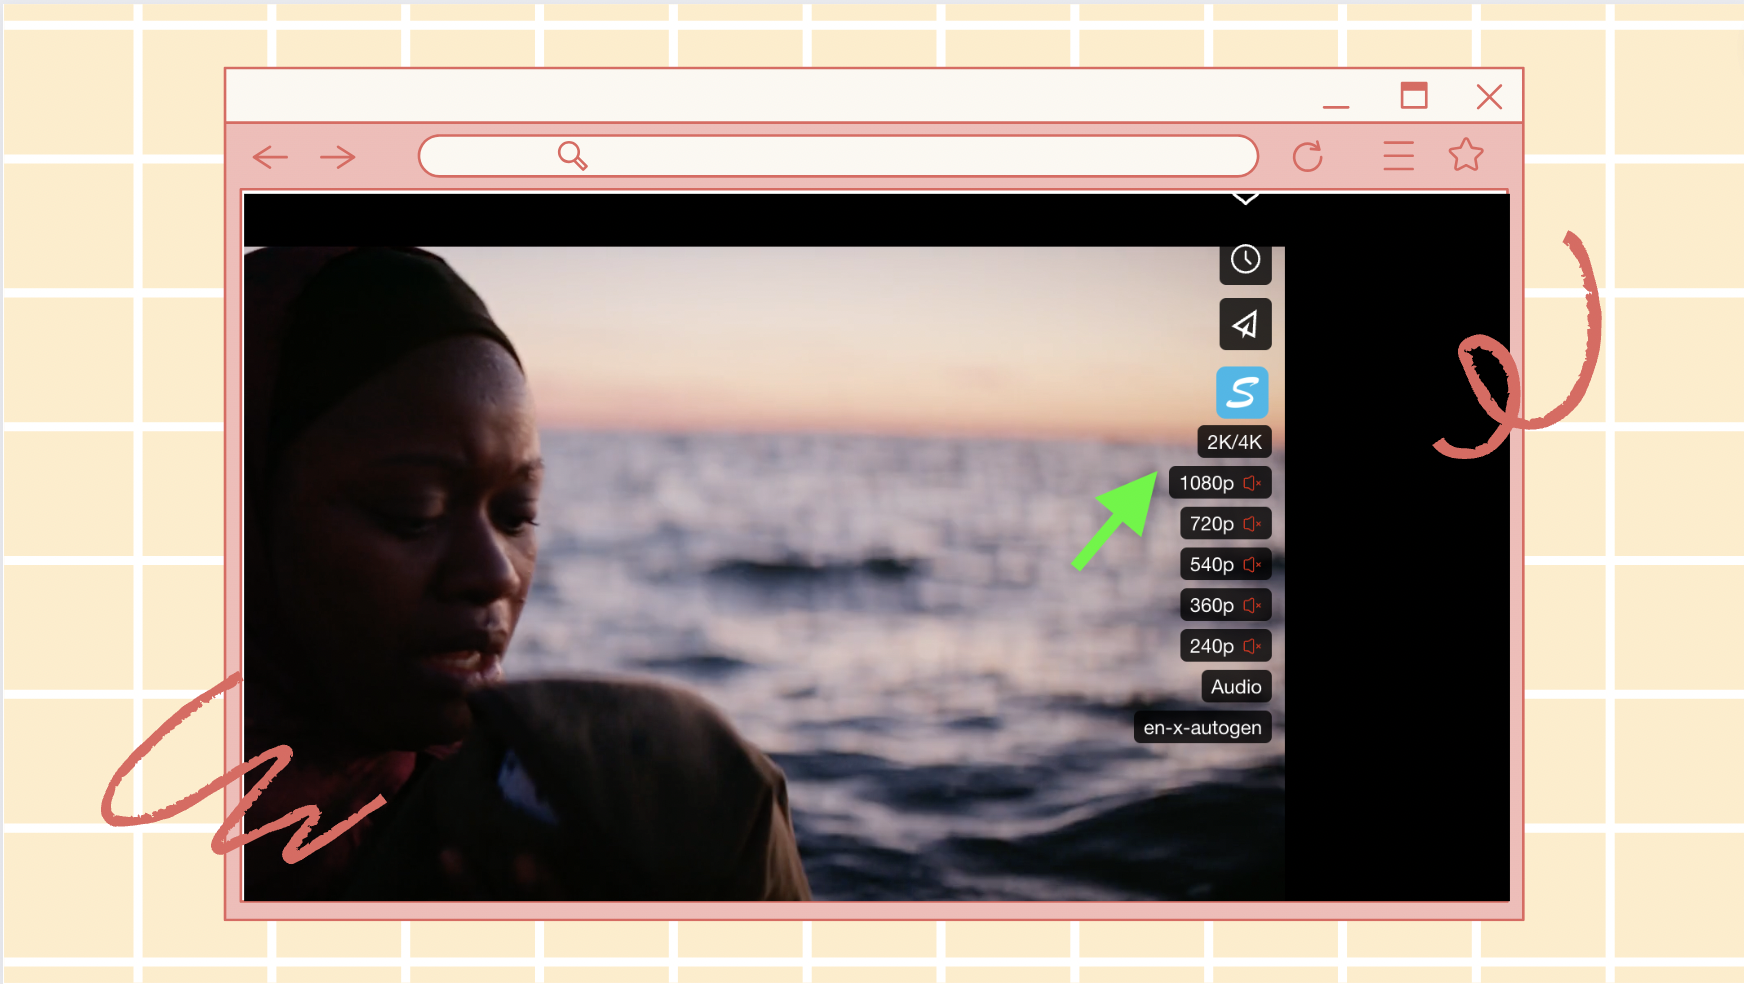Viewport: 1744px width, 984px height.
Task: Click the muted speaker icon beside 1080p
Action: click(x=1252, y=483)
